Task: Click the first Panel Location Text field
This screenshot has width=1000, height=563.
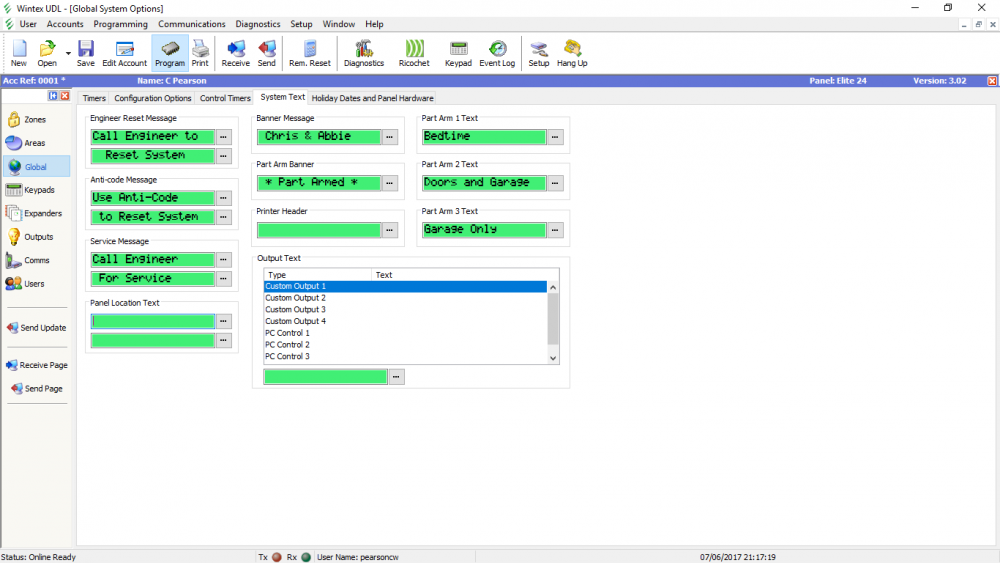Action: (152, 321)
